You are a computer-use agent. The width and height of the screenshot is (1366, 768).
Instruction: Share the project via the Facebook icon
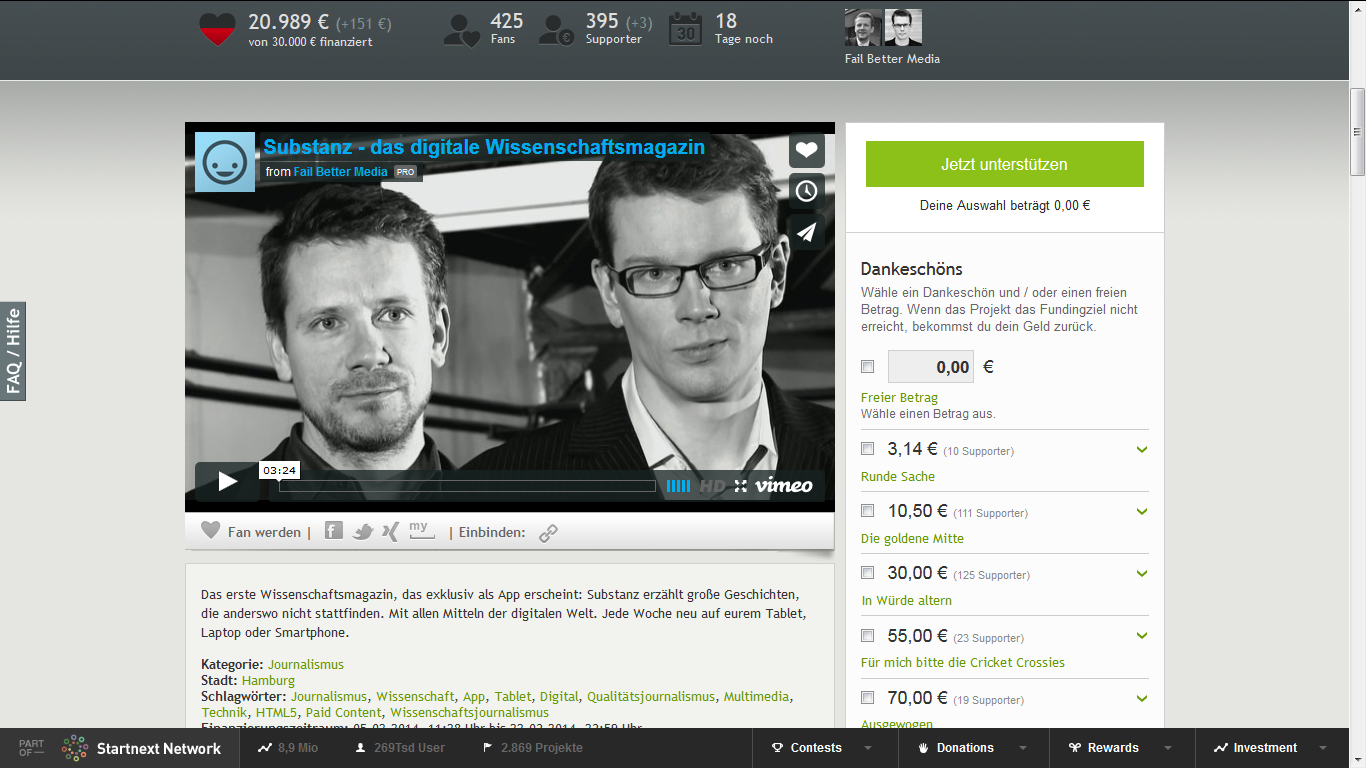pos(334,532)
